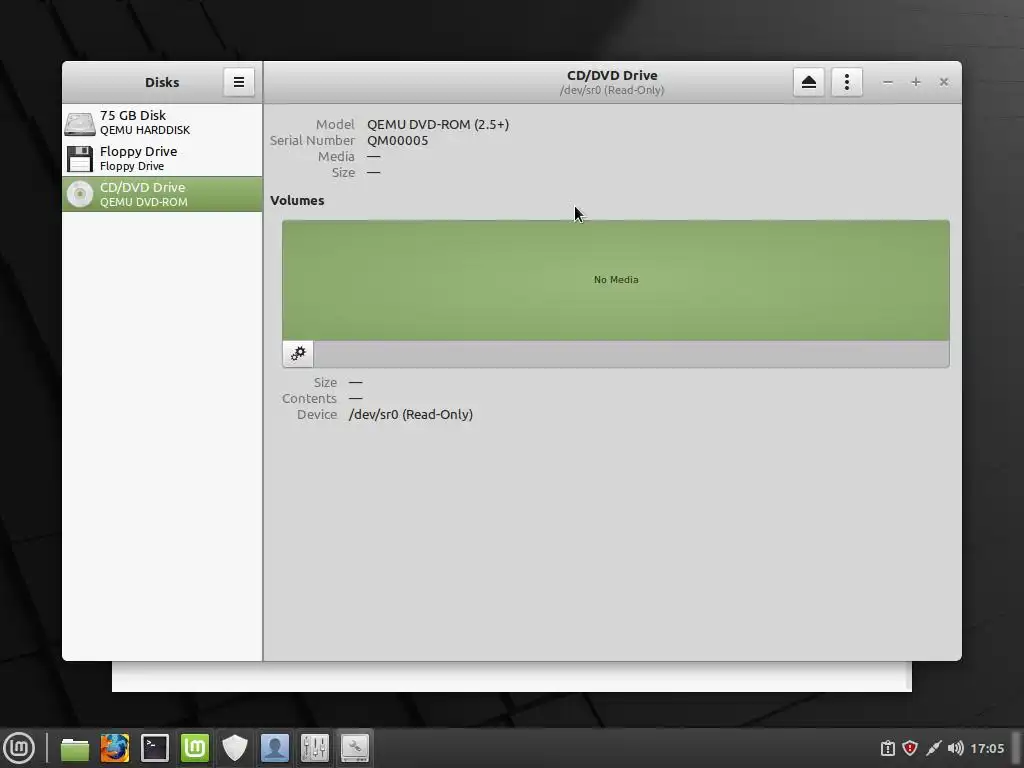The height and width of the screenshot is (768, 1024).
Task: Open the Files manager from taskbar
Action: tap(75, 748)
